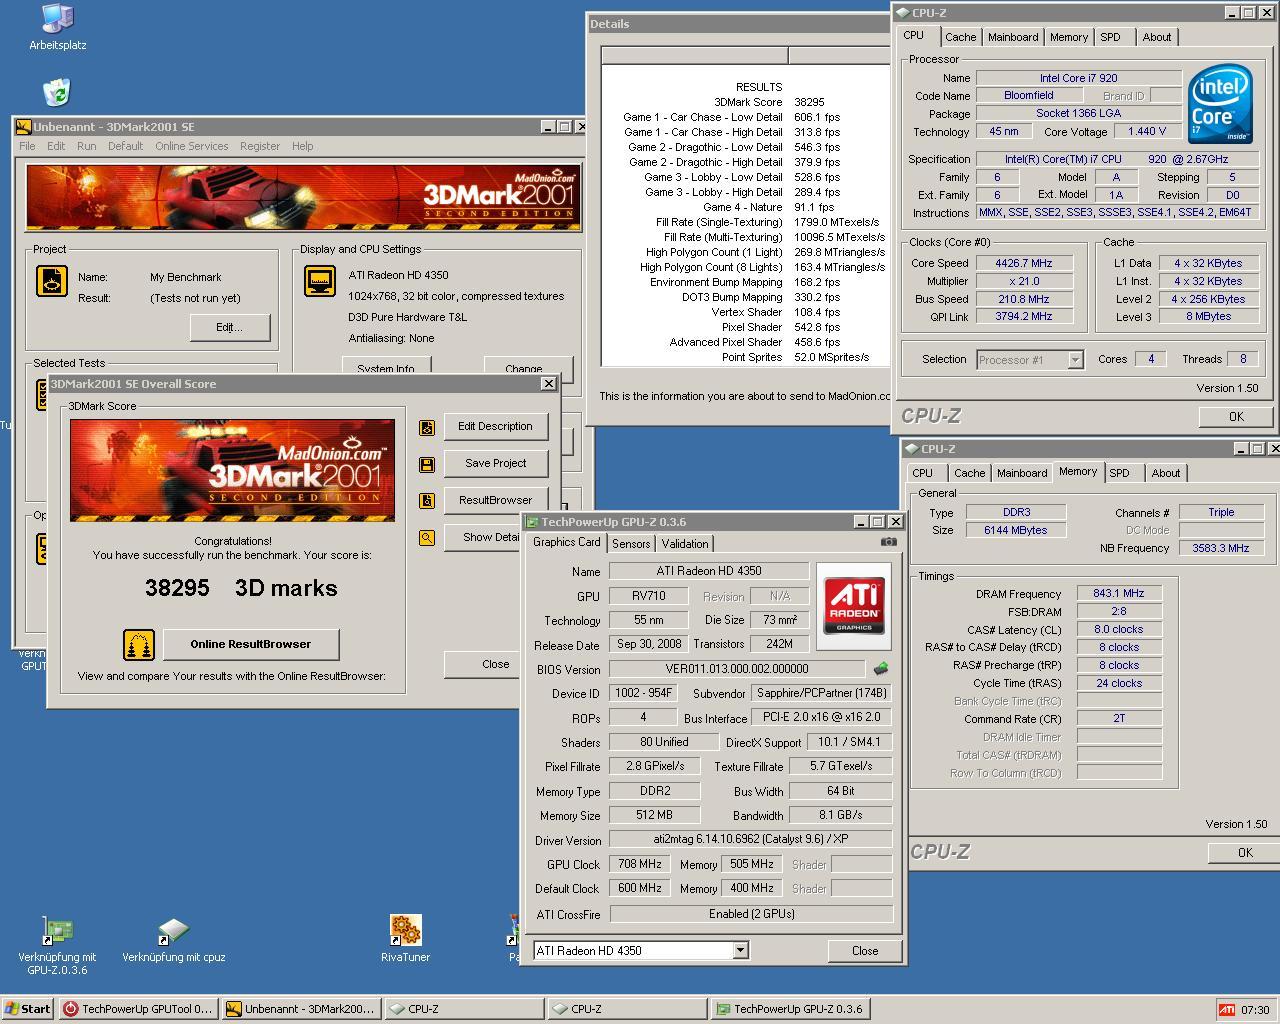Open the Register menu in 3DMark2001
Viewport: 1280px width, 1024px height.
click(x=260, y=146)
